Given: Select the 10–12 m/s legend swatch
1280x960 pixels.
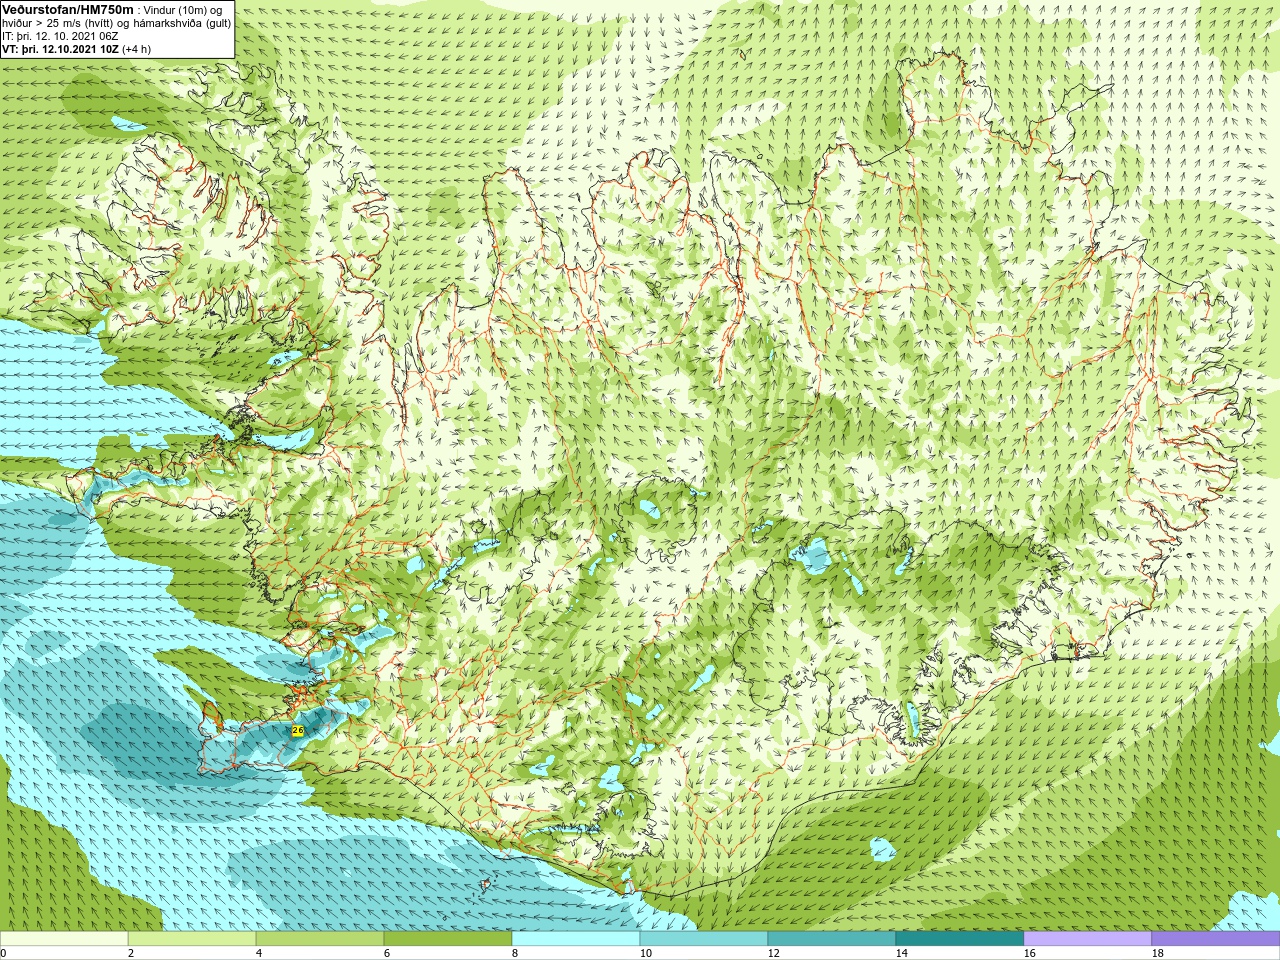Looking at the screenshot, I should [704, 939].
